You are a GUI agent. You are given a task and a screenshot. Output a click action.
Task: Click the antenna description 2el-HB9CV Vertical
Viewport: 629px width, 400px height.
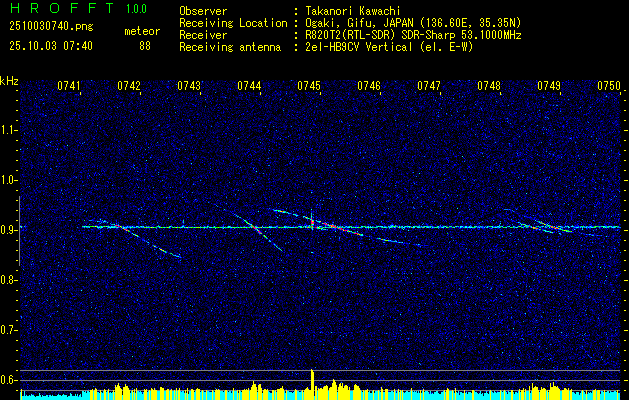tap(359, 47)
